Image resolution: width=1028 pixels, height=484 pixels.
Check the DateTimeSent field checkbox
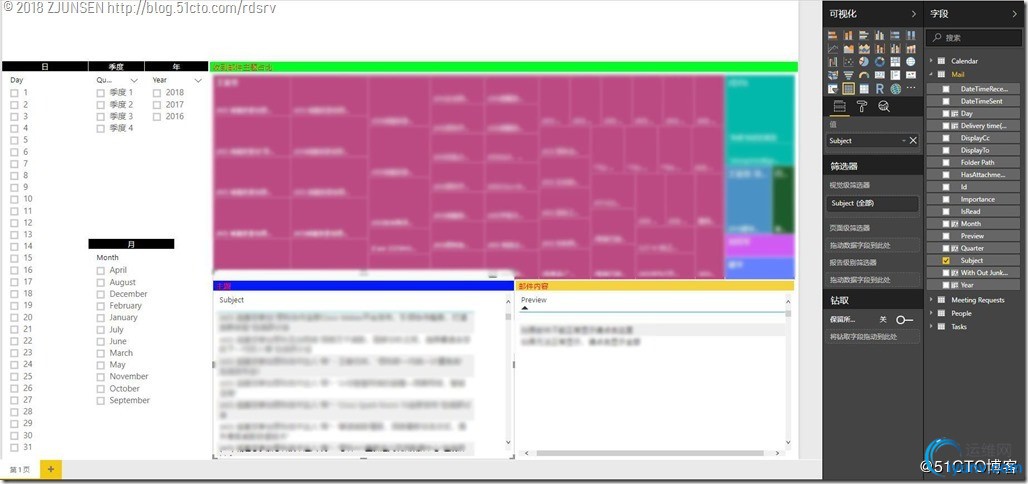(x=946, y=101)
